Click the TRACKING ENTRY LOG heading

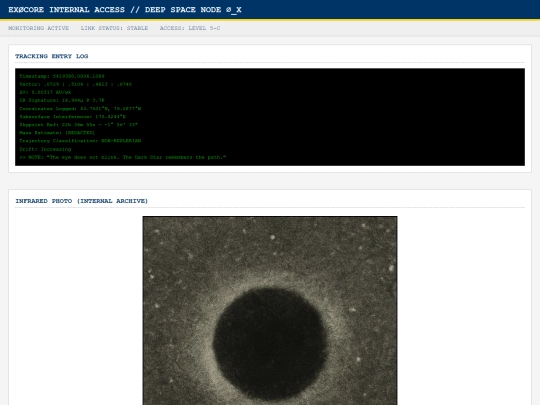pyautogui.click(x=52, y=56)
